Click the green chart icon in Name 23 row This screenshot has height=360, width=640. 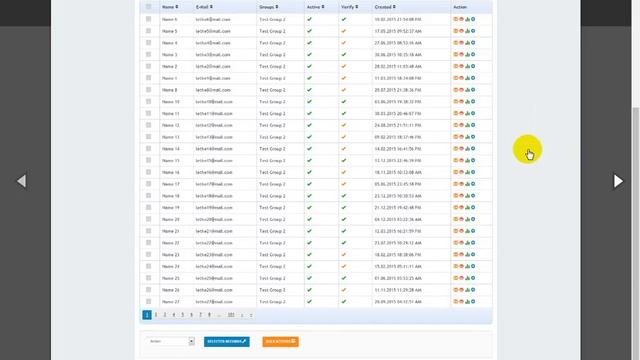(x=467, y=255)
